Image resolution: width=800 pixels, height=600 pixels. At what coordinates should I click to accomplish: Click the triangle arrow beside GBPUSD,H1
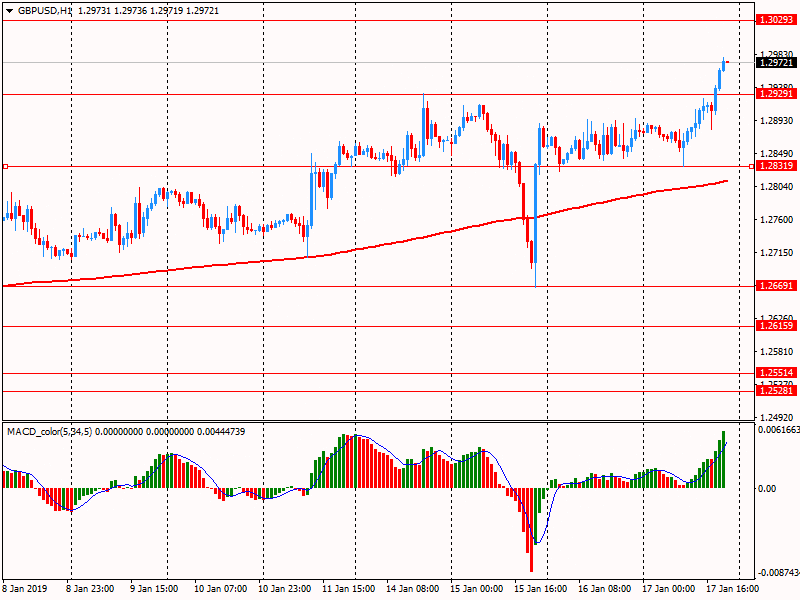(x=9, y=9)
